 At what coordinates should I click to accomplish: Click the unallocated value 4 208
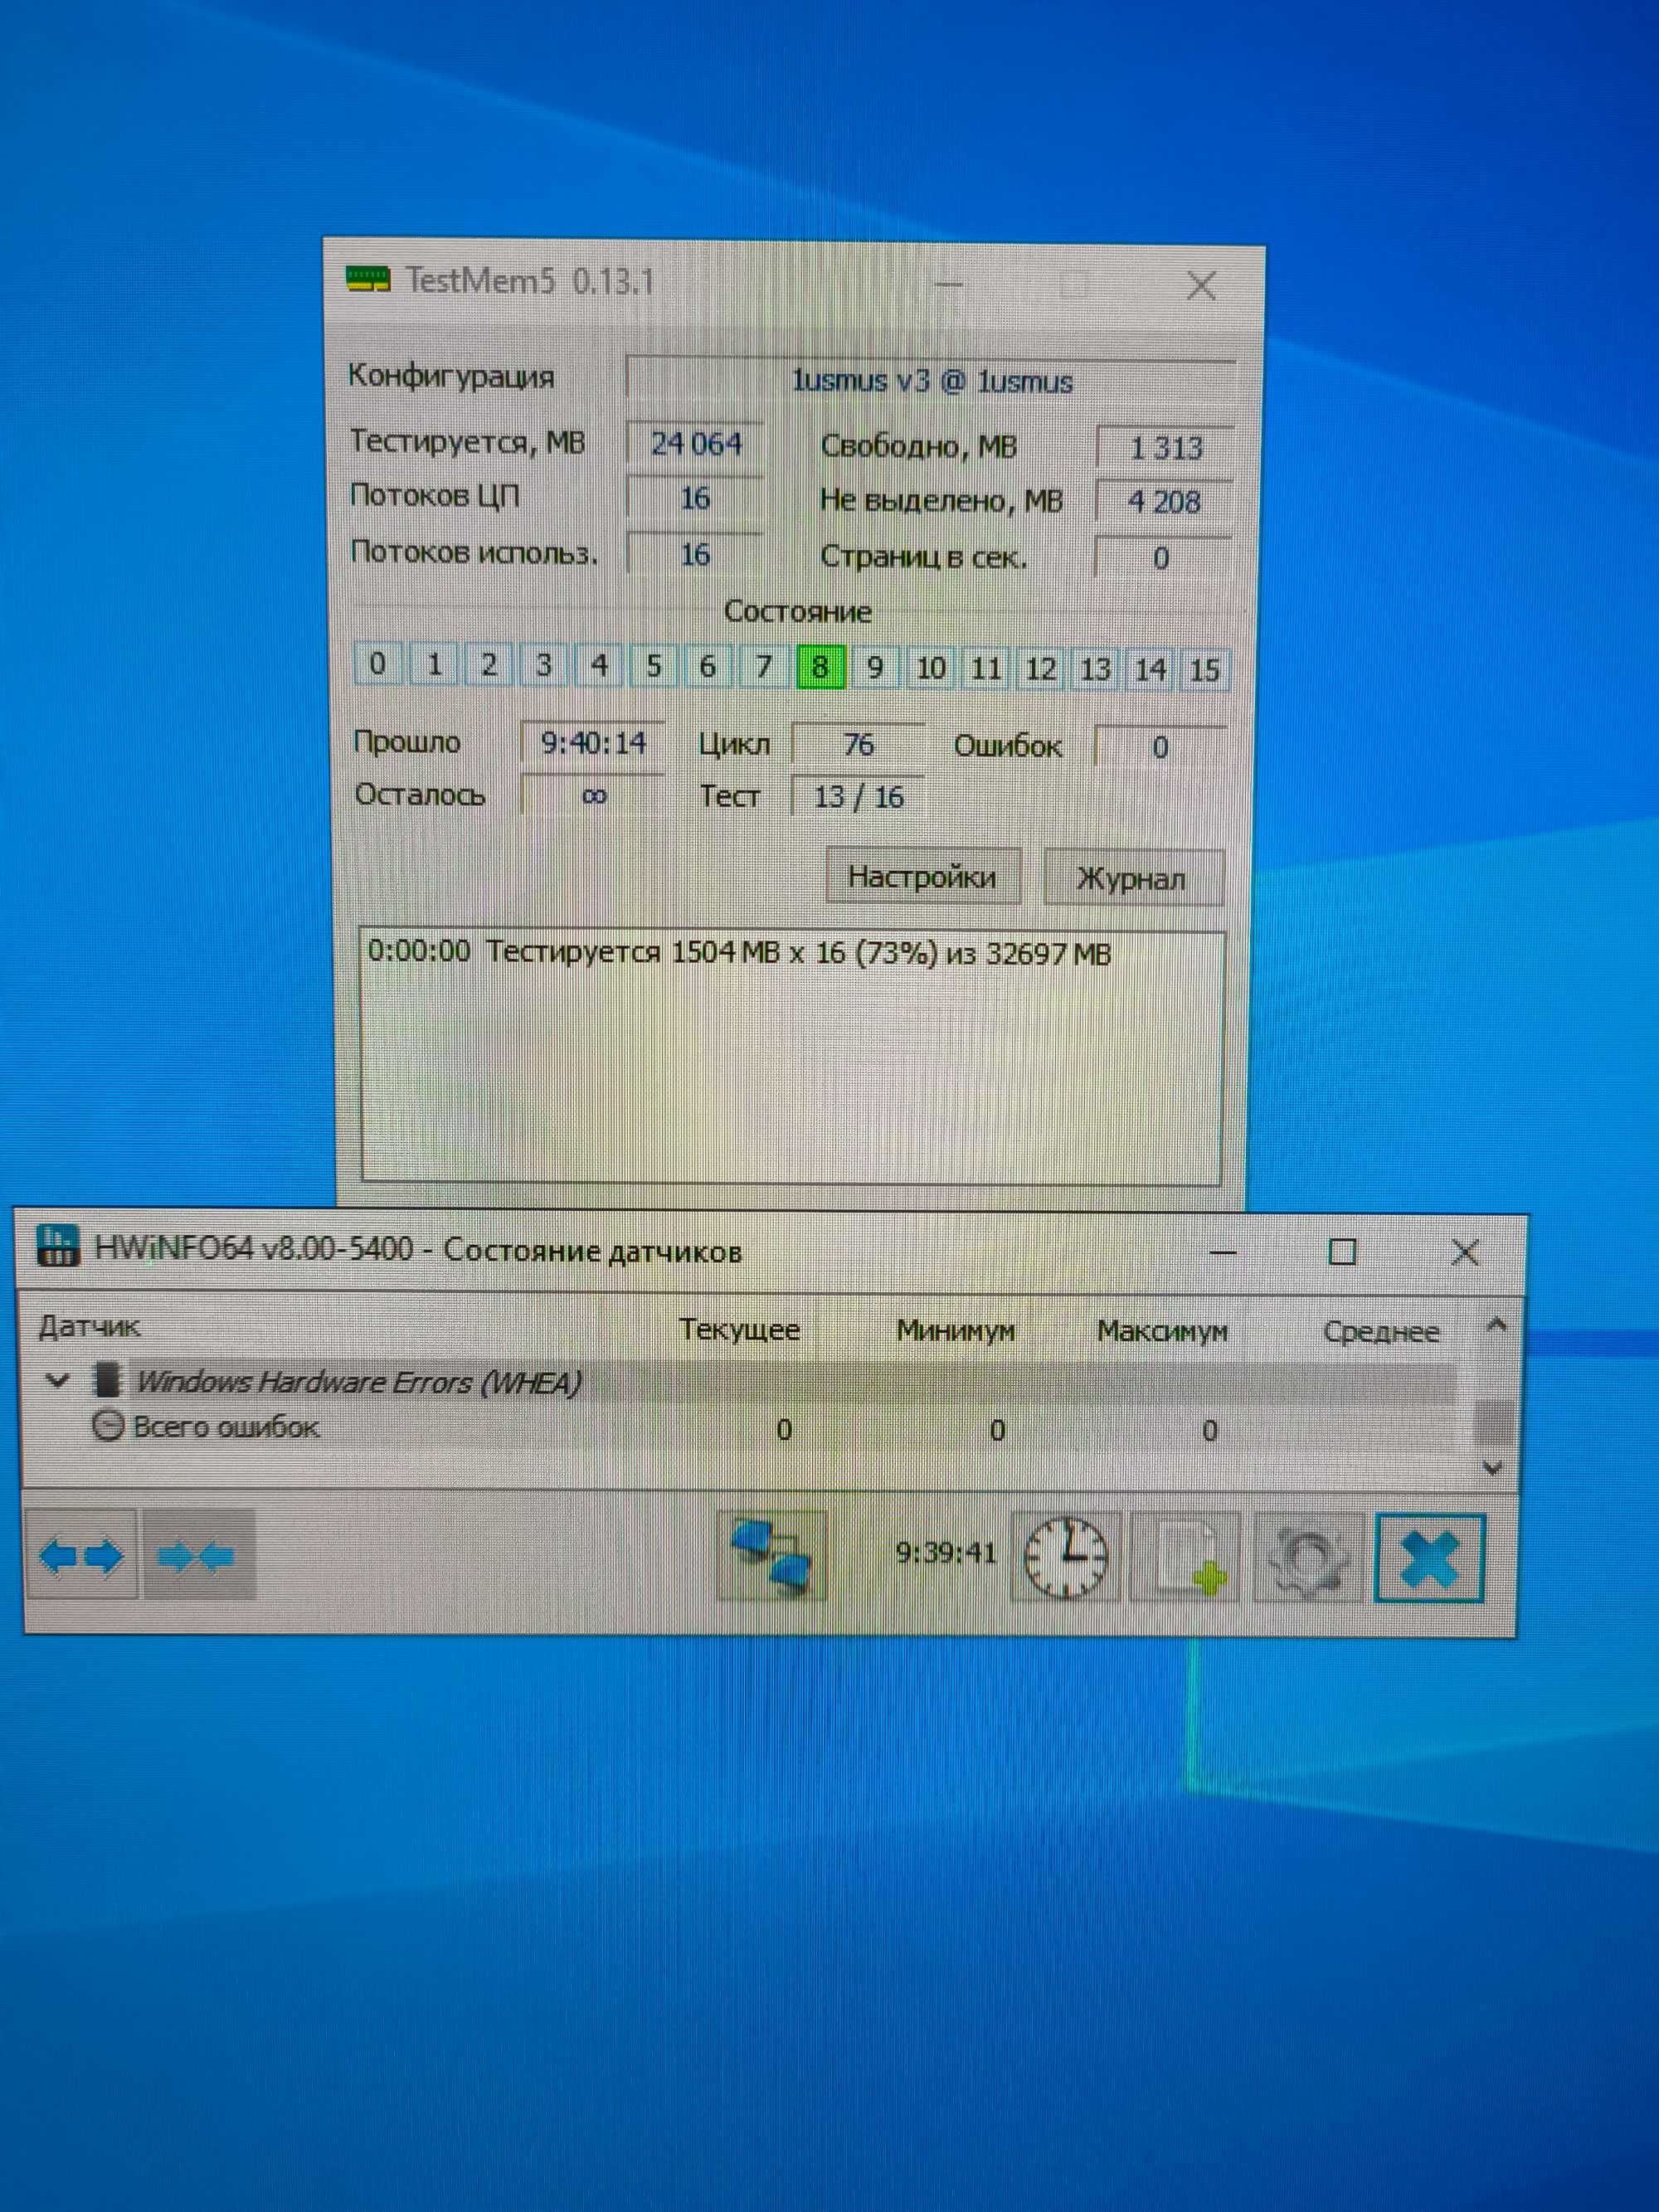1164,501
